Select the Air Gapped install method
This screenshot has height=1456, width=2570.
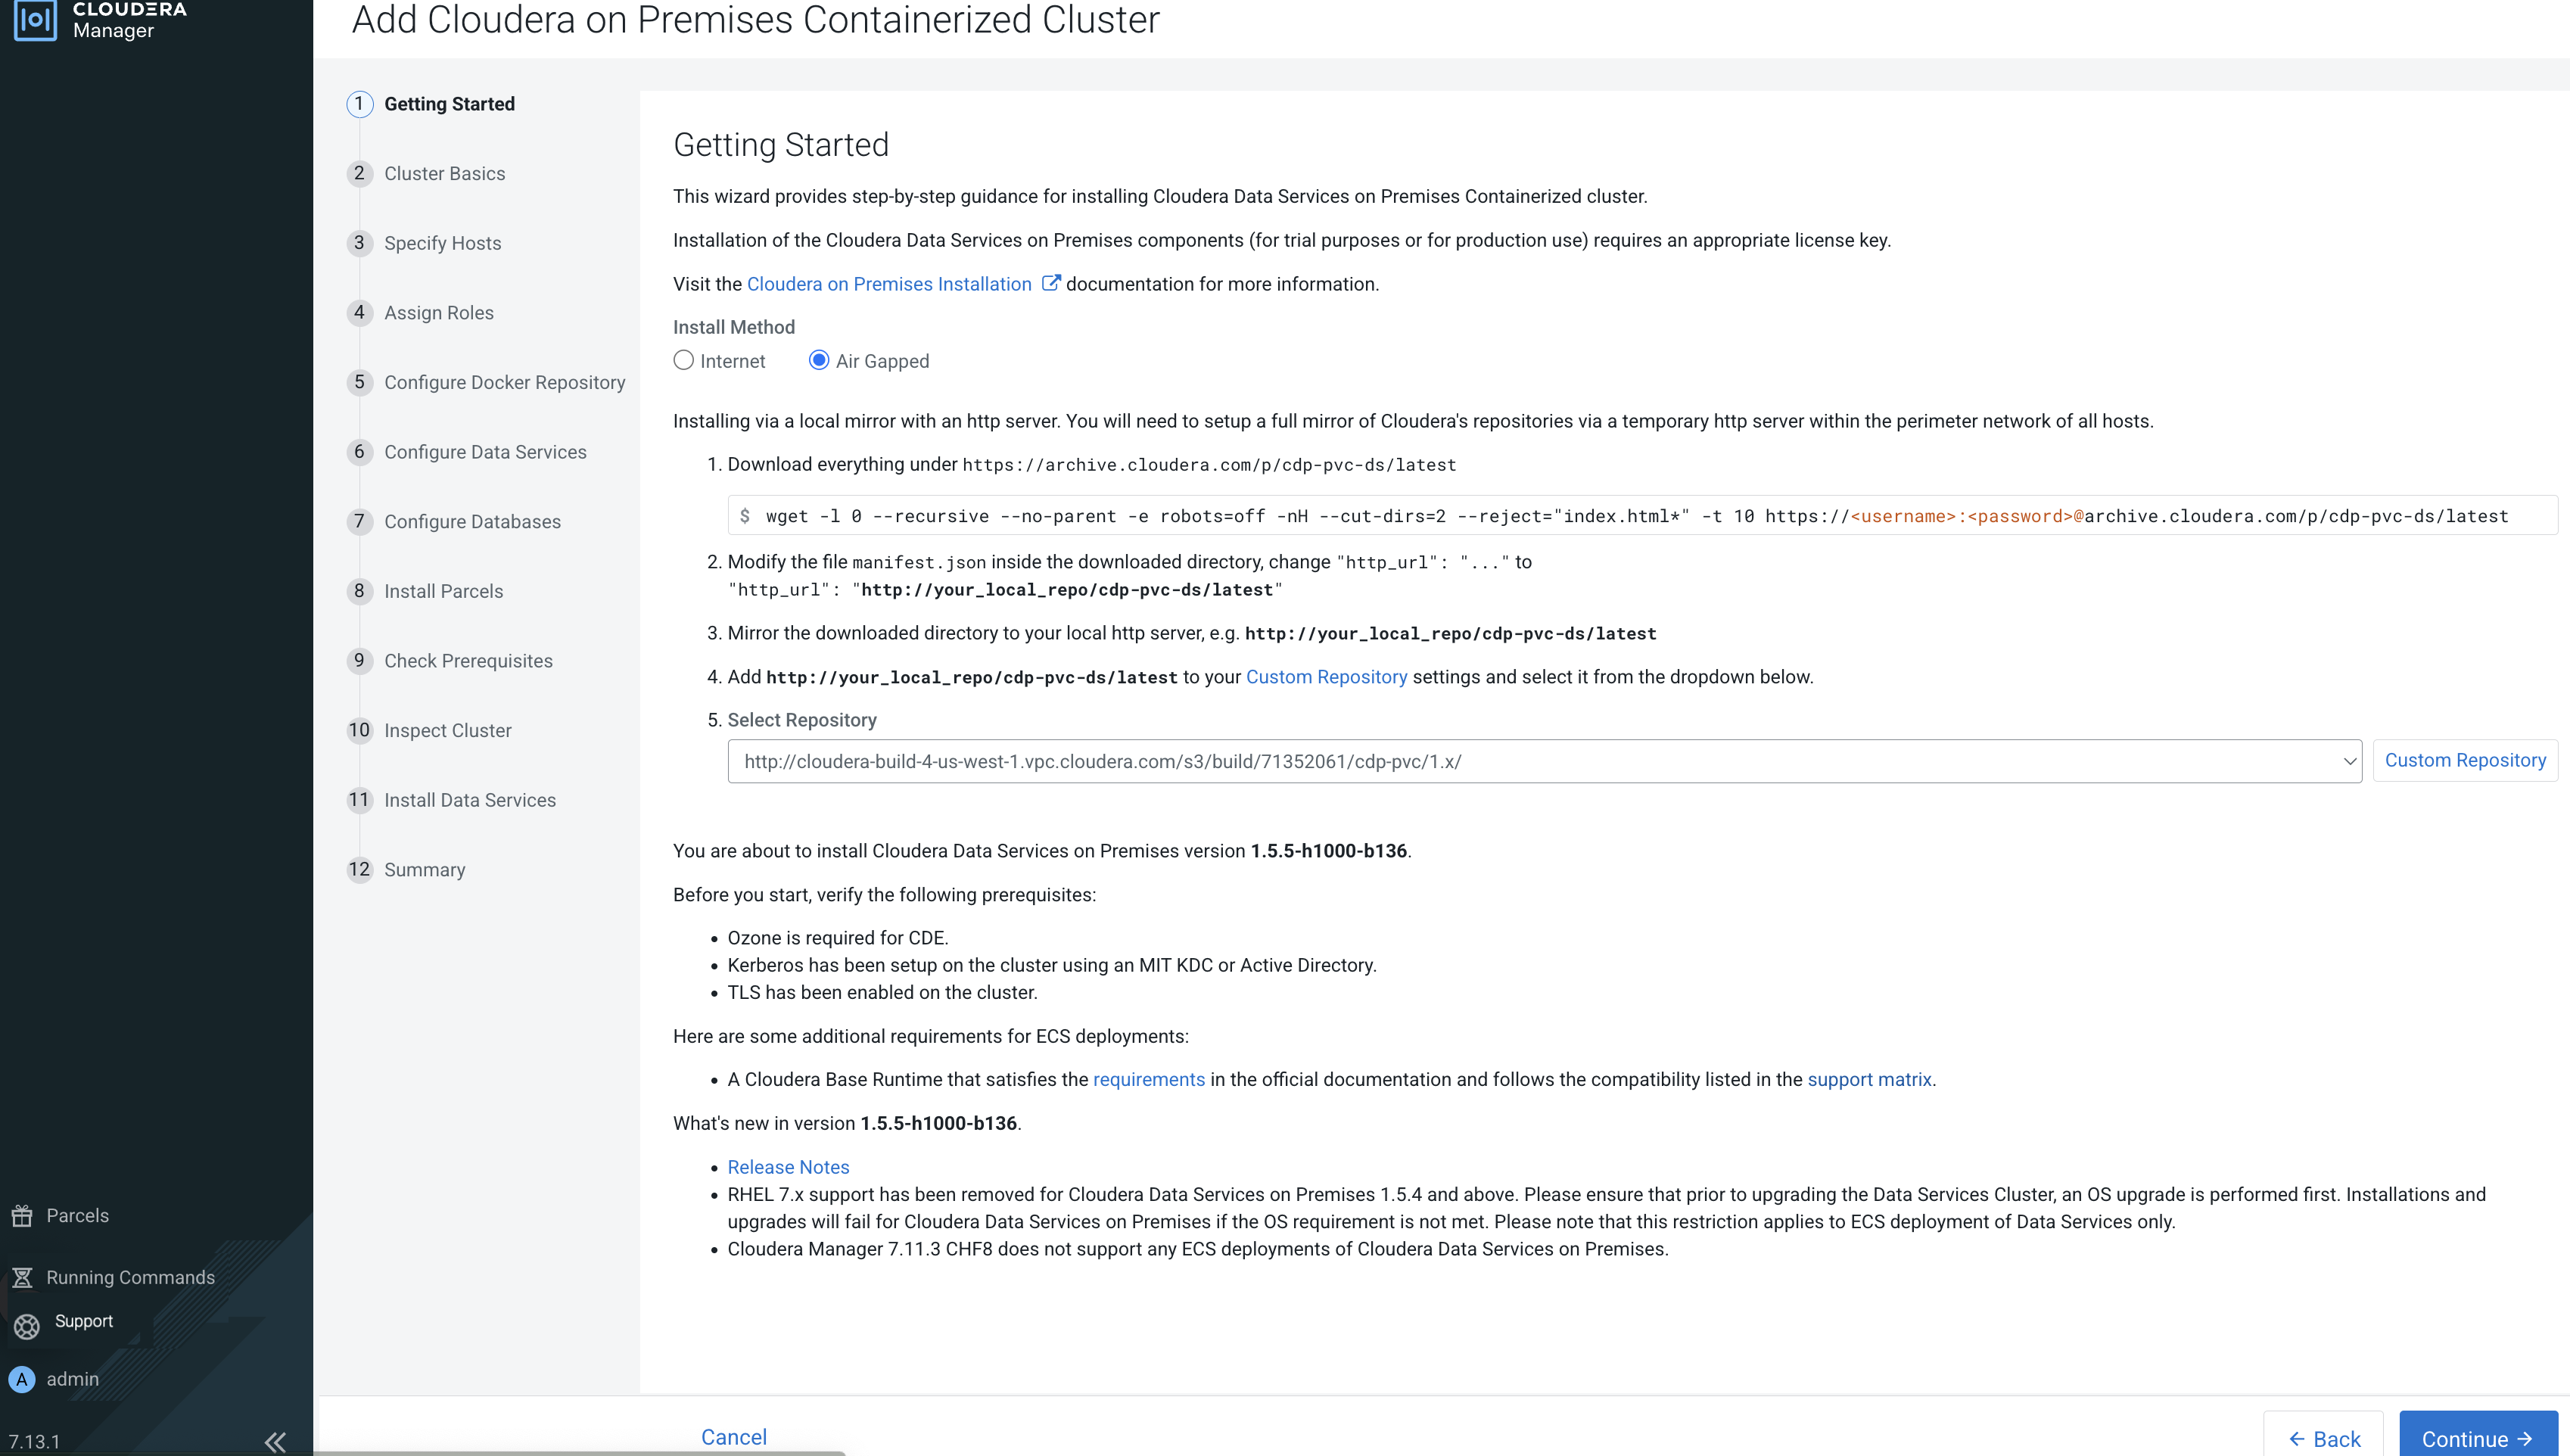[x=819, y=361]
